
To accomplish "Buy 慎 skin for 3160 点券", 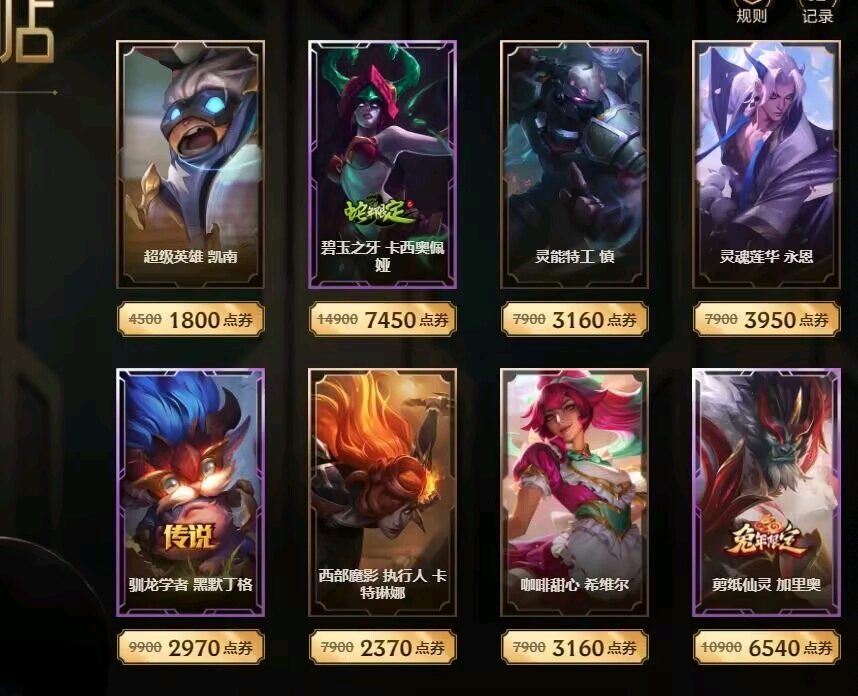I will click(x=575, y=319).
